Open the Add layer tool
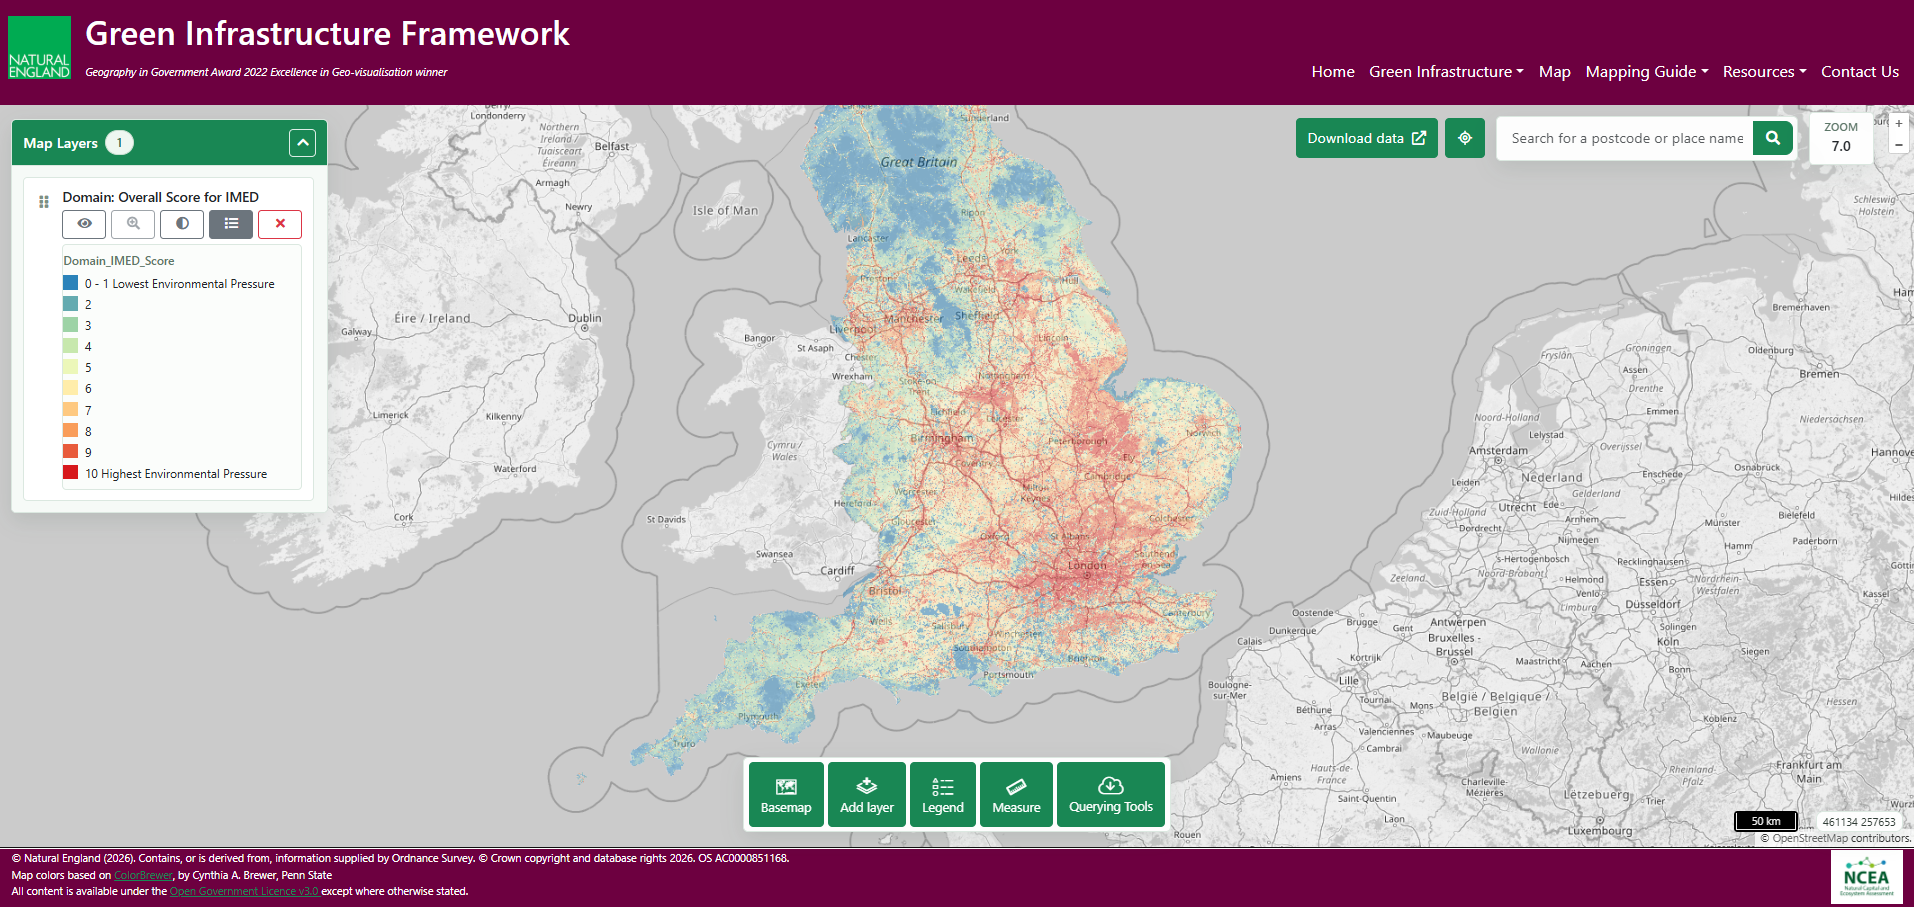The image size is (1914, 907). (867, 795)
